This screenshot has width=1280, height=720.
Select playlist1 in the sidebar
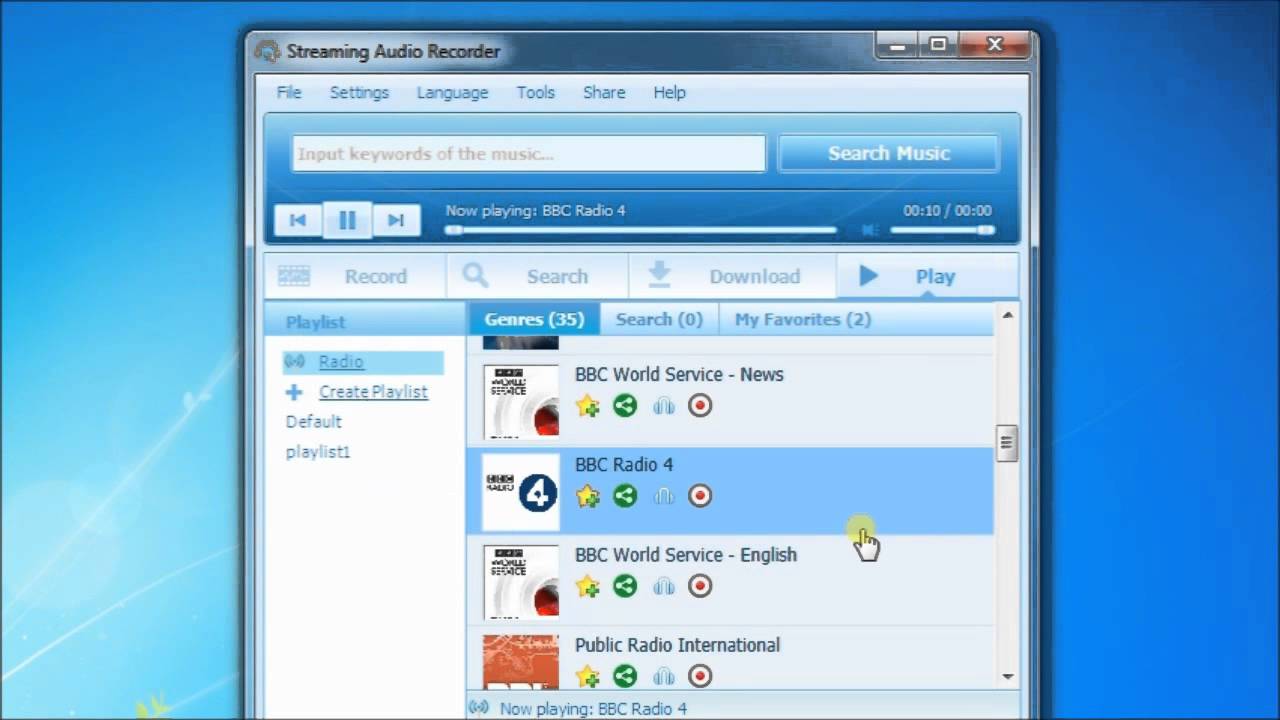(x=318, y=452)
